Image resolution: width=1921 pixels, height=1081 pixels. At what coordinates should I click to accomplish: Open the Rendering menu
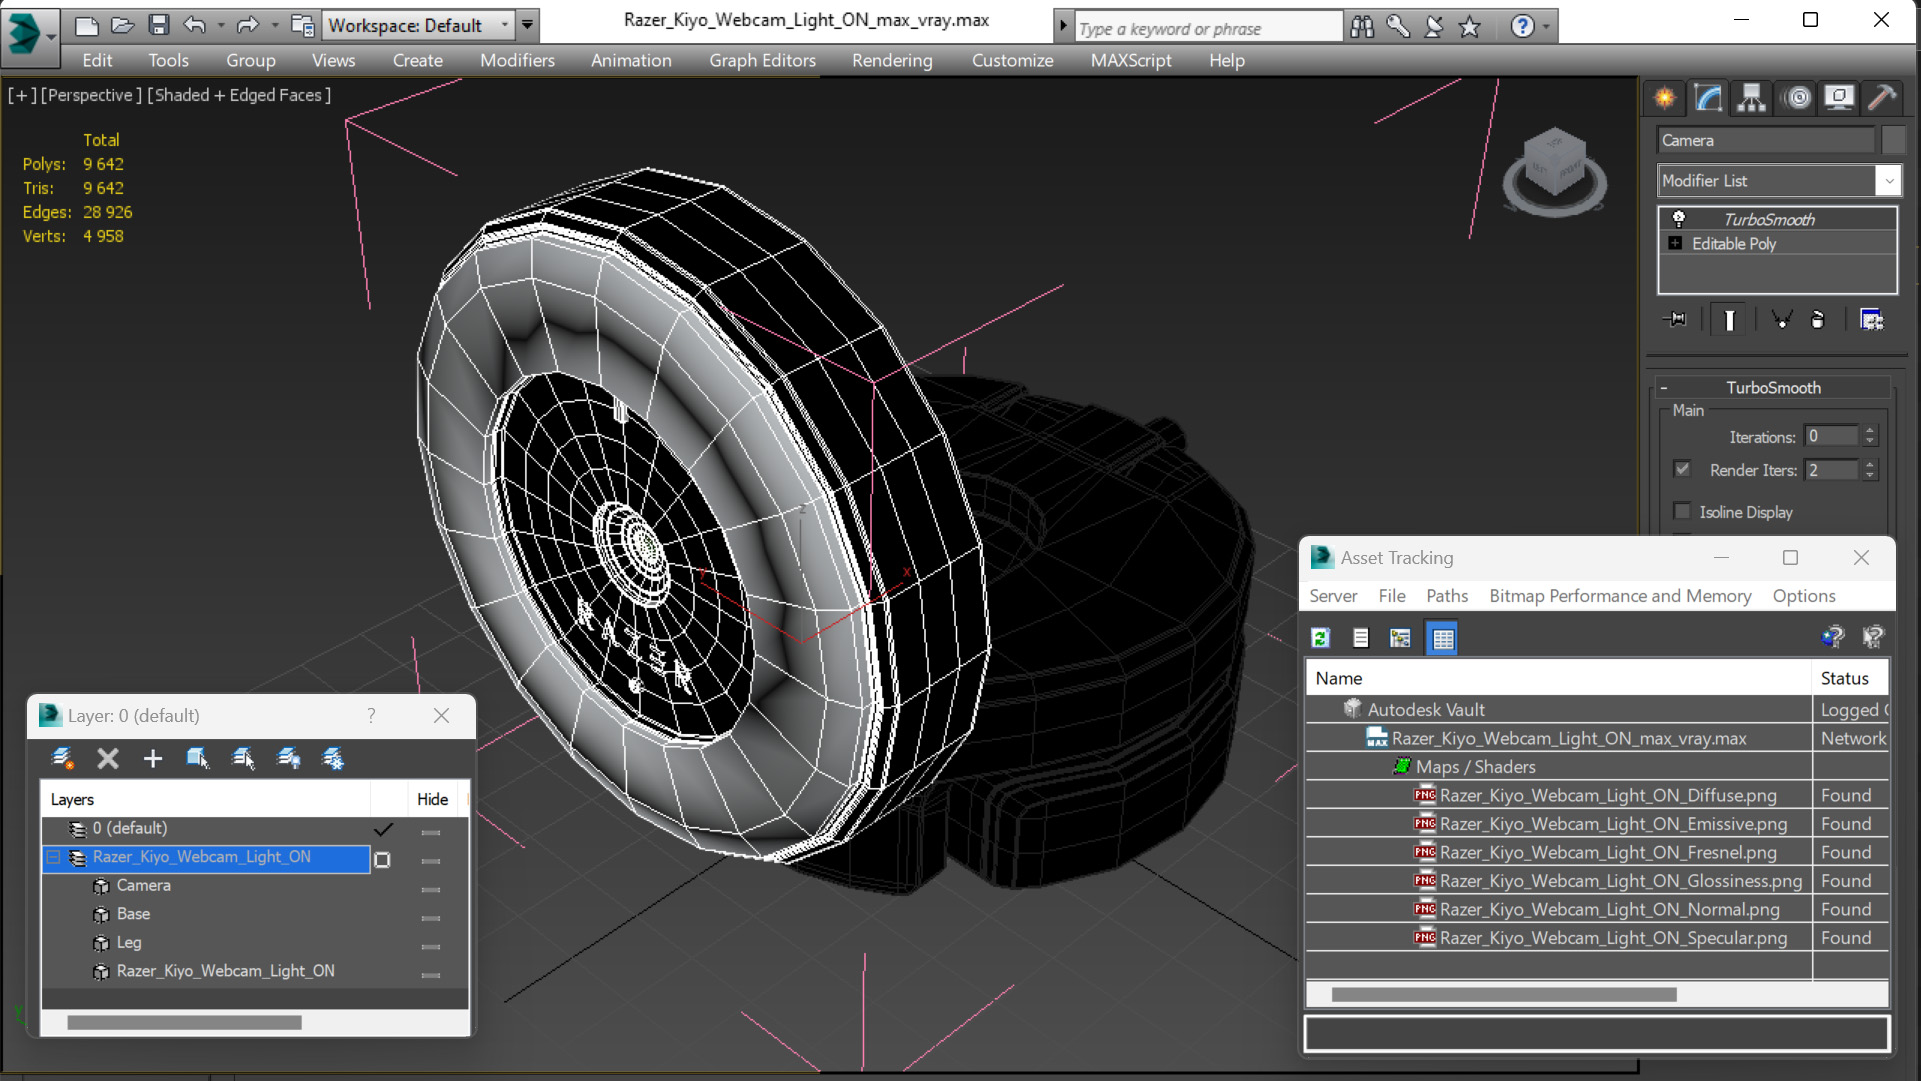click(892, 61)
